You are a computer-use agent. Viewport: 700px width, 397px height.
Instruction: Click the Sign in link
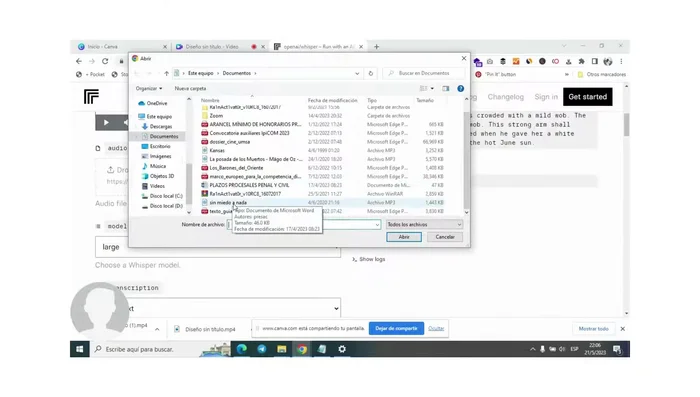coord(546,97)
